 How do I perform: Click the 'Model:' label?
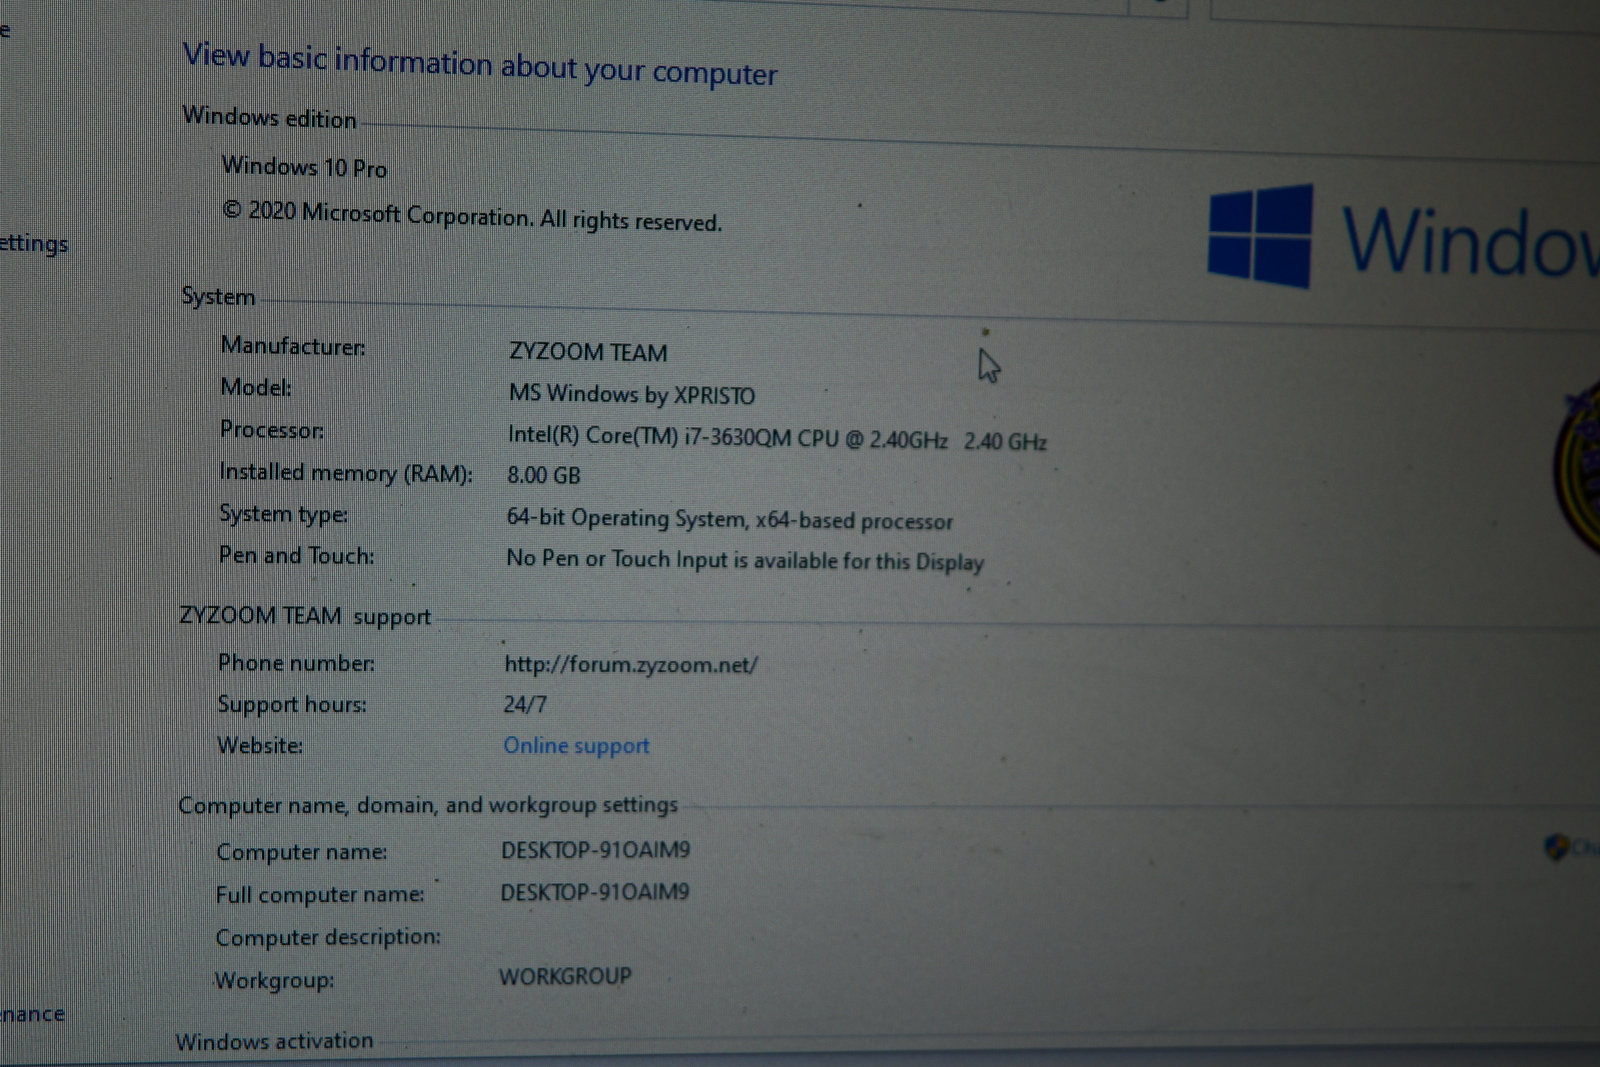(x=256, y=387)
